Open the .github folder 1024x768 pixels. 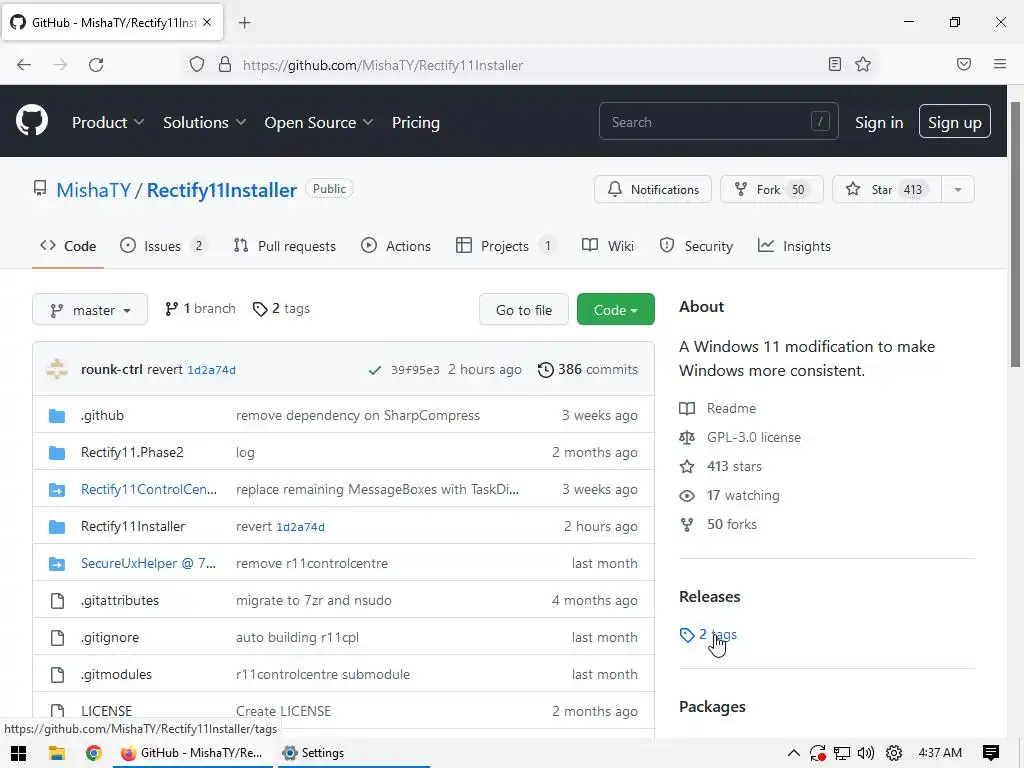[x=103, y=415]
